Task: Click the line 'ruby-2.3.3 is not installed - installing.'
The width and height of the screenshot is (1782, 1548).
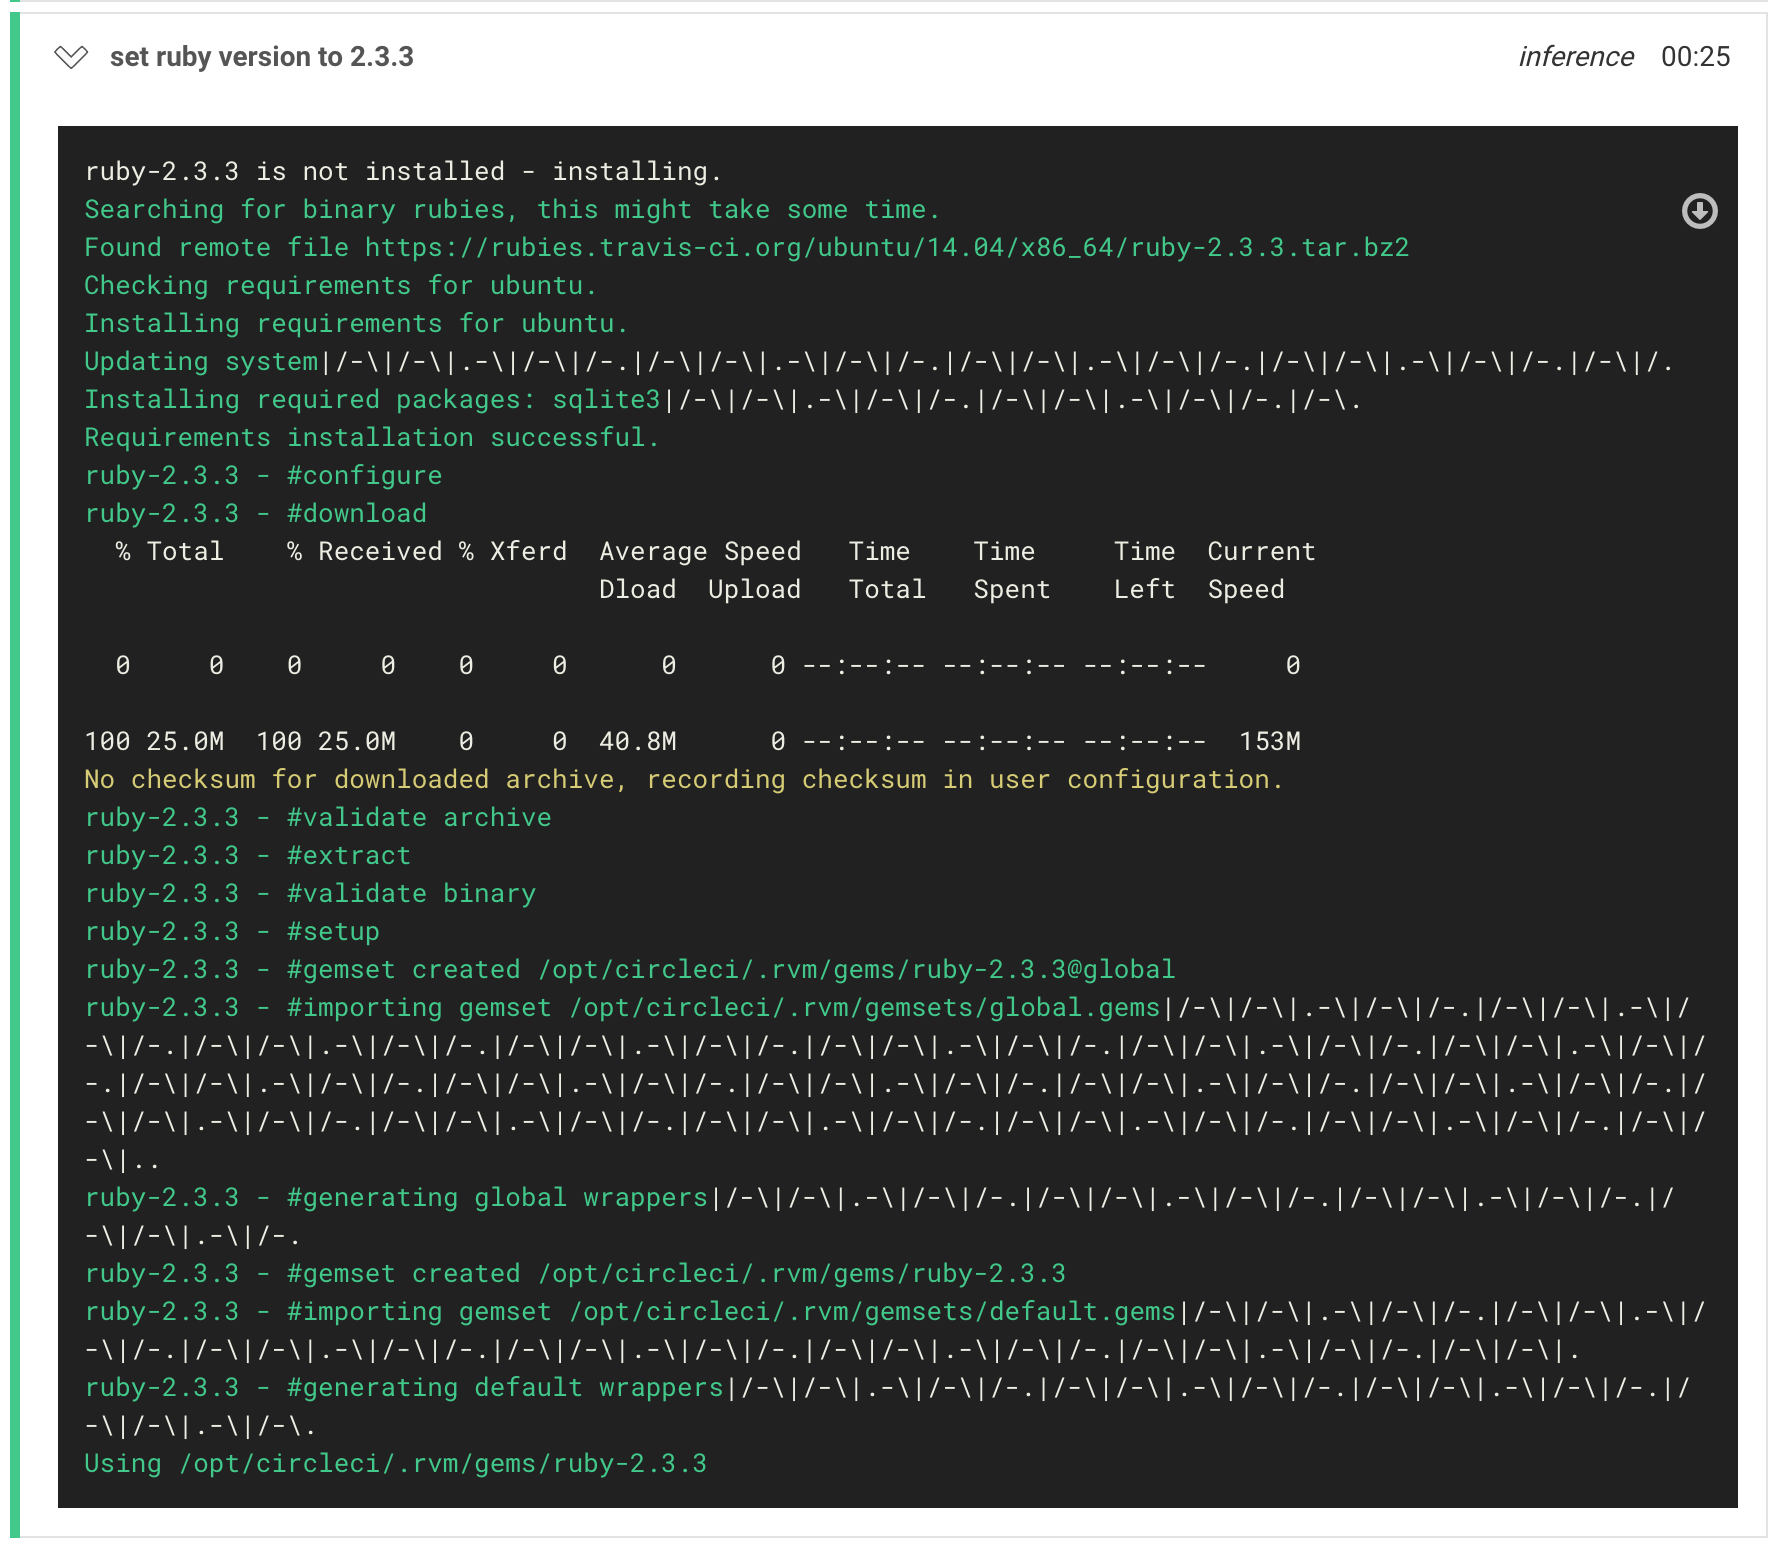Action: point(403,171)
